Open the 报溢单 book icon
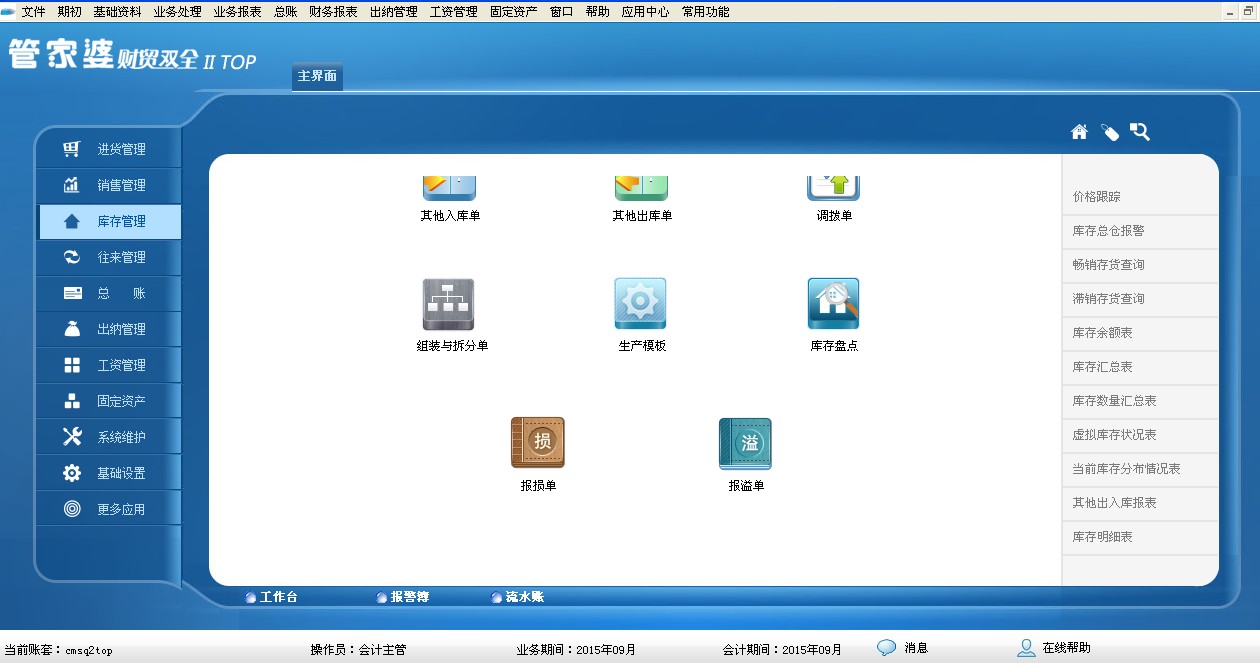Screen dimensions: 1260x663 [745, 443]
